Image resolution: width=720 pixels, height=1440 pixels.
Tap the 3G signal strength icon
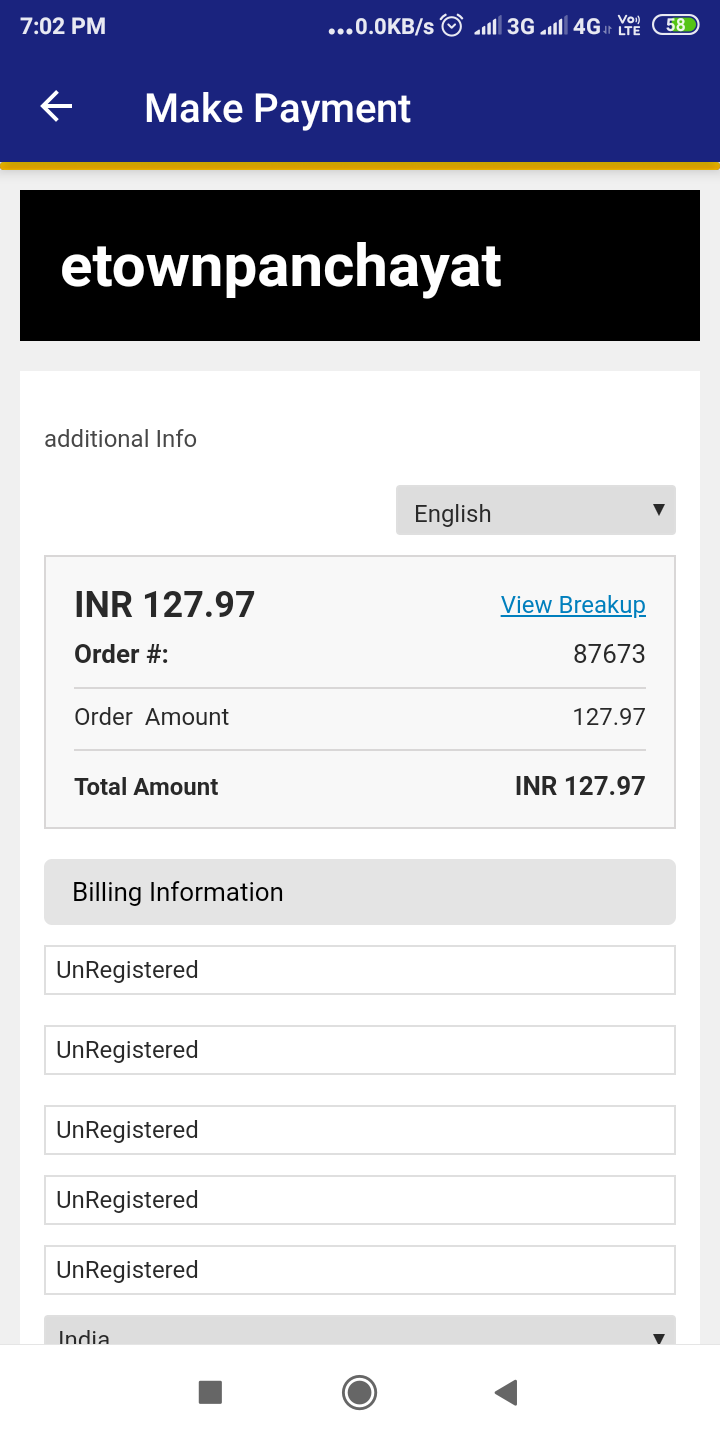pyautogui.click(x=505, y=25)
